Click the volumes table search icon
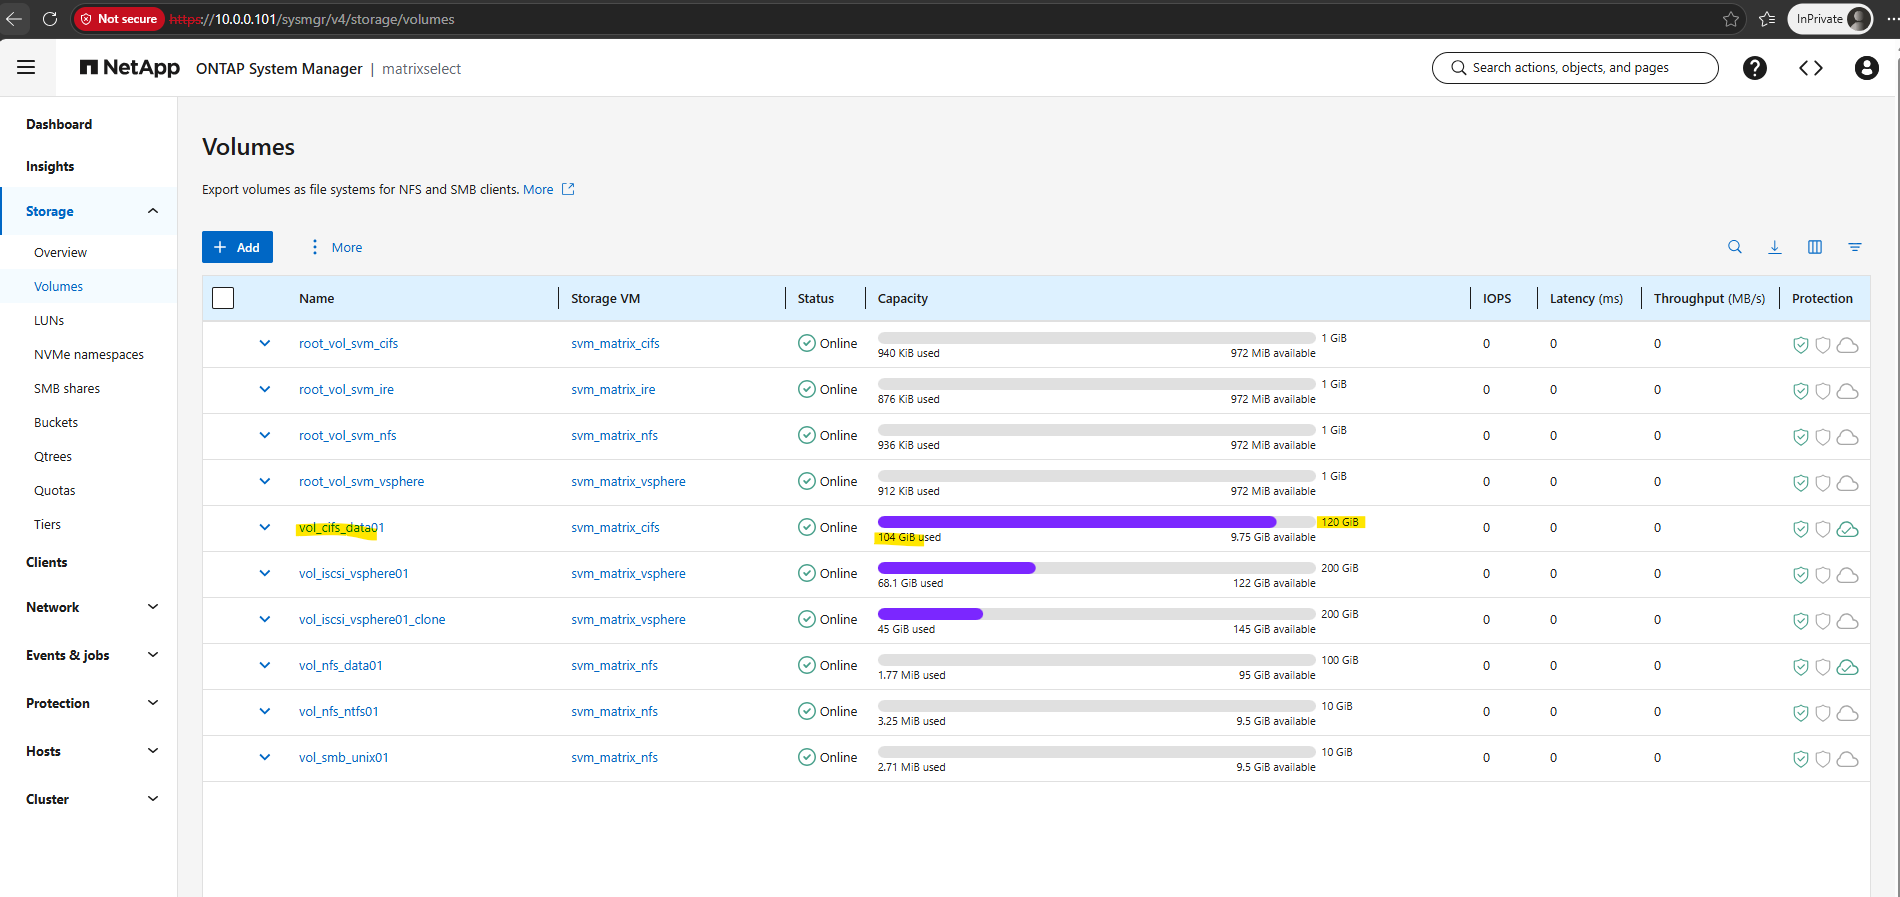This screenshot has height=897, width=1900. pyautogui.click(x=1735, y=247)
